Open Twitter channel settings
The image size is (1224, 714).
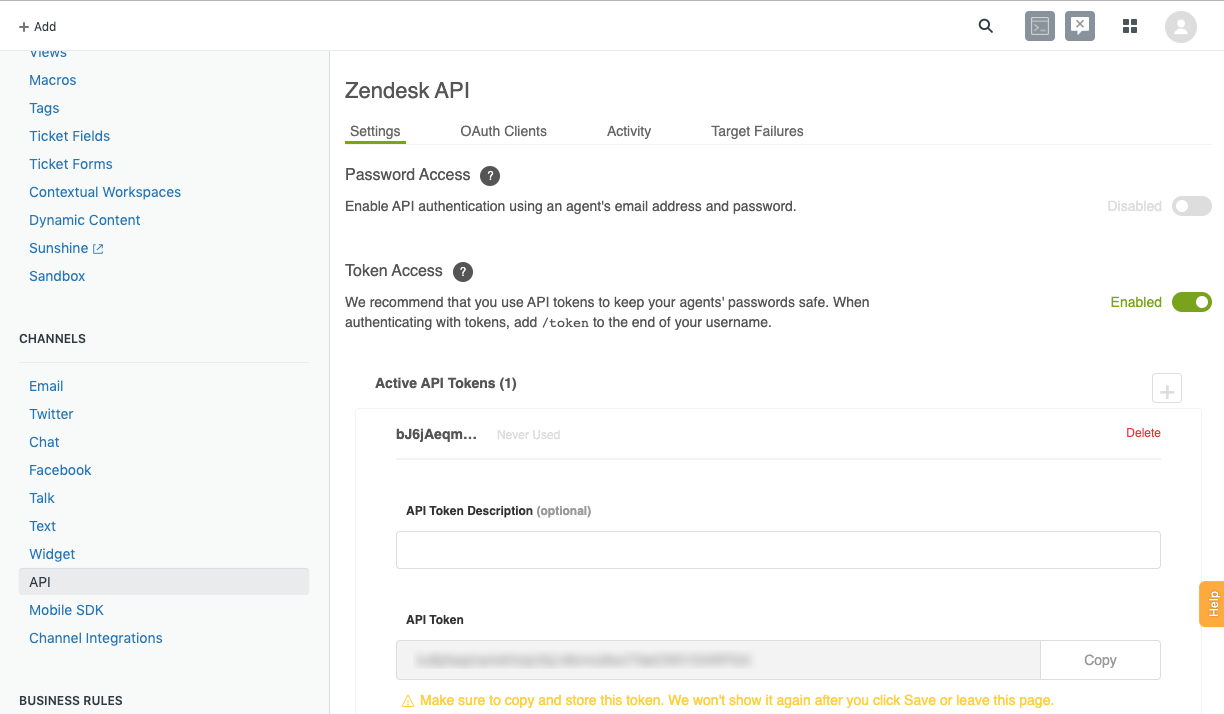[51, 414]
